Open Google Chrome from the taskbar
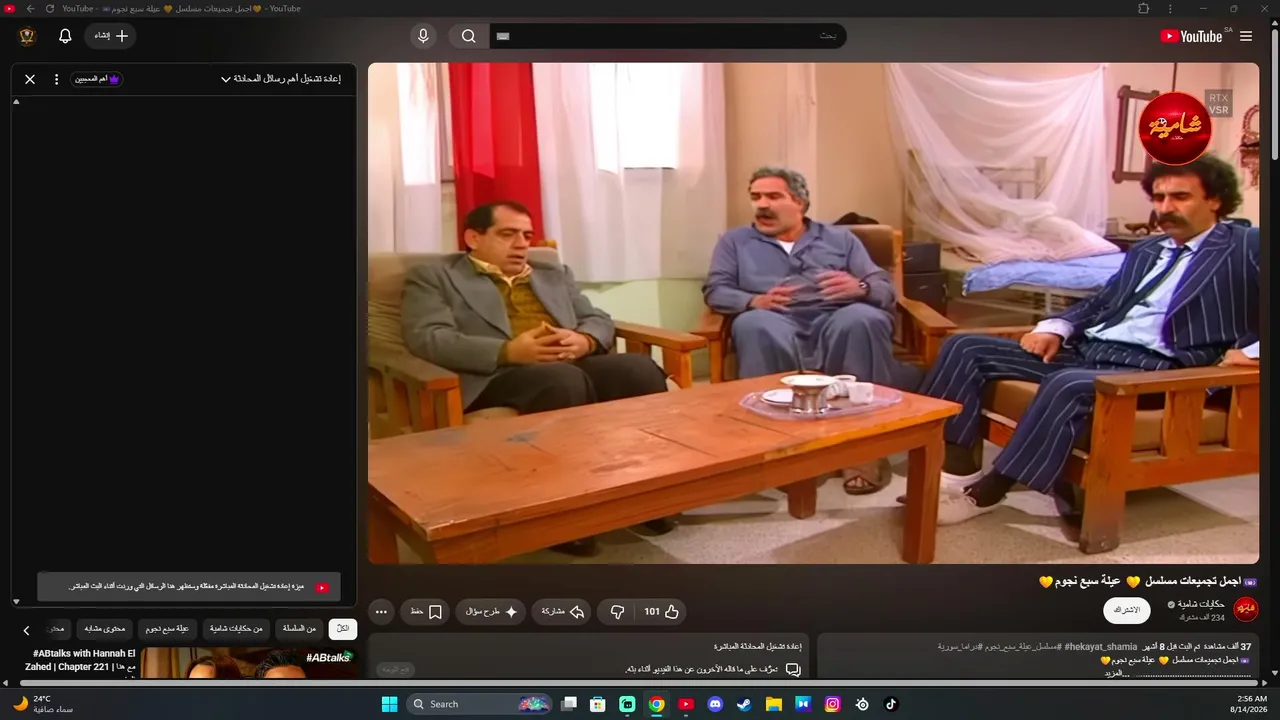Viewport: 1280px width, 720px height. [656, 704]
